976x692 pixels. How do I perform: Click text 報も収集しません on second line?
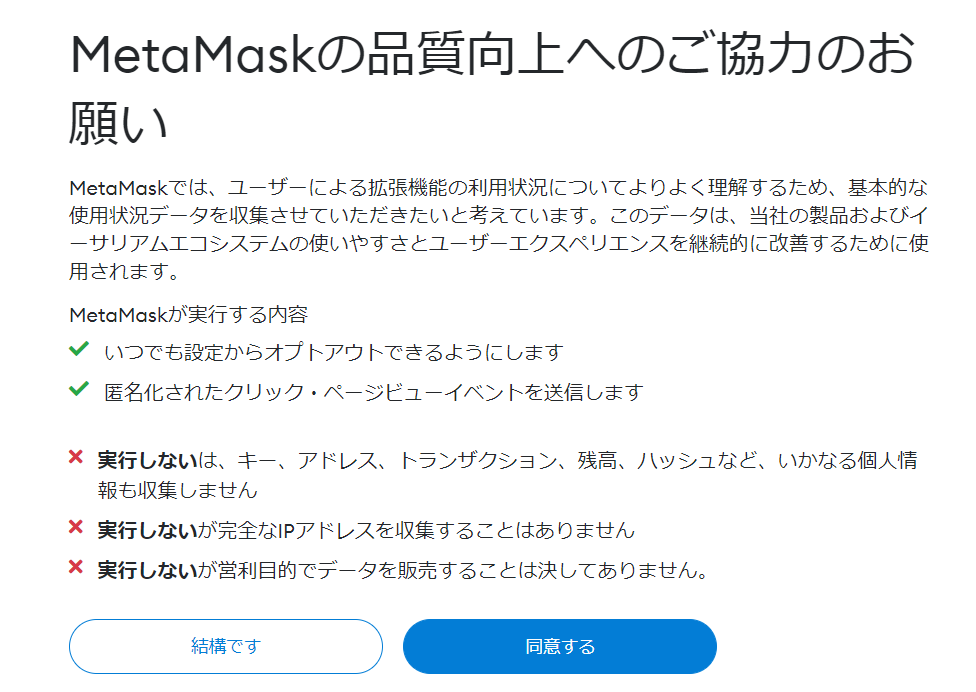[x=177, y=490]
